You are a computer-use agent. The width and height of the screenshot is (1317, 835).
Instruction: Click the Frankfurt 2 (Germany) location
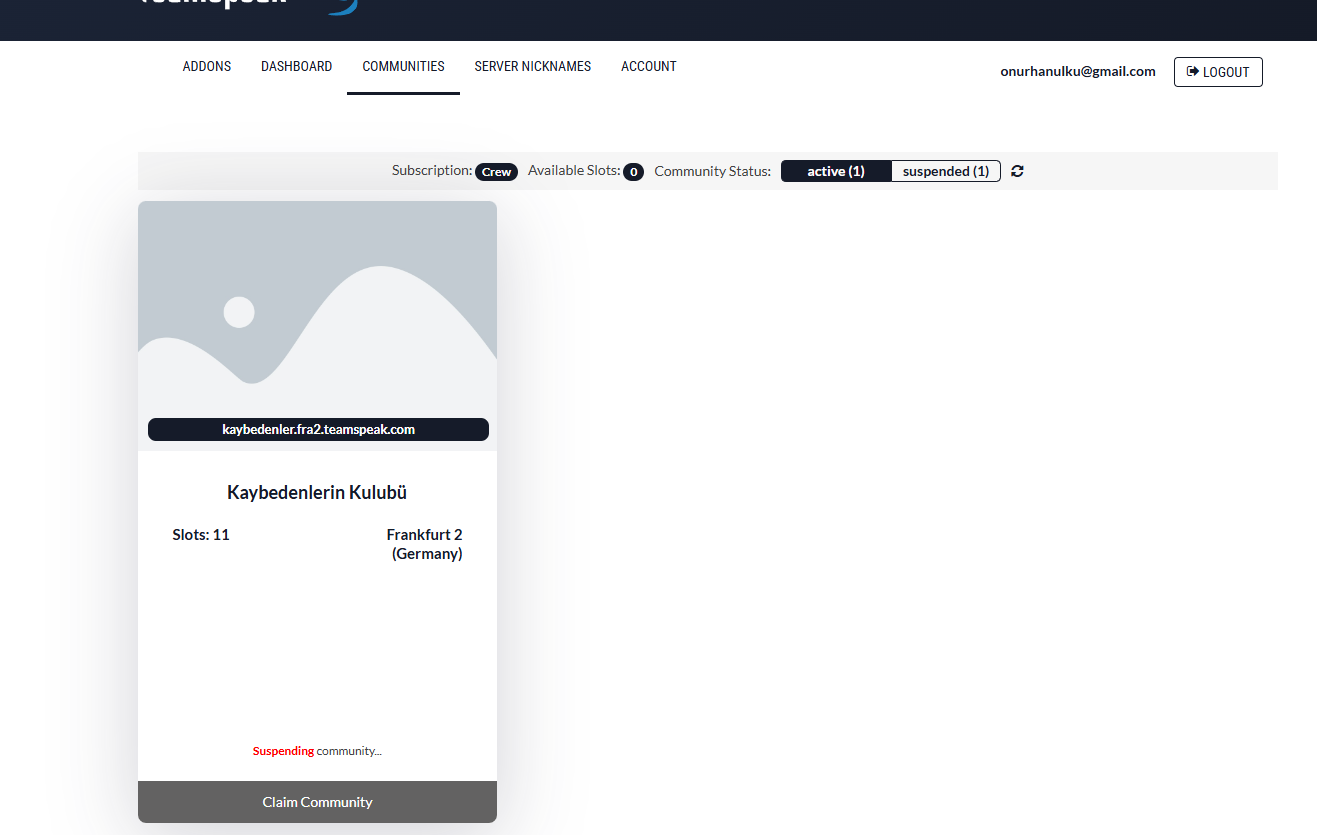(x=425, y=544)
